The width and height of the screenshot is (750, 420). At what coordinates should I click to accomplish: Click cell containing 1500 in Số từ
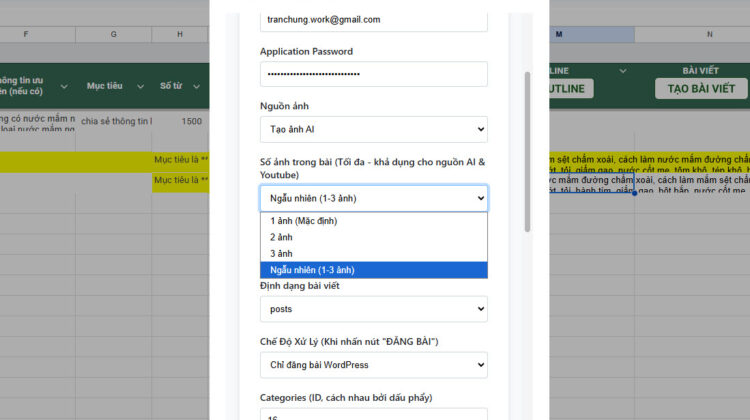(190, 121)
